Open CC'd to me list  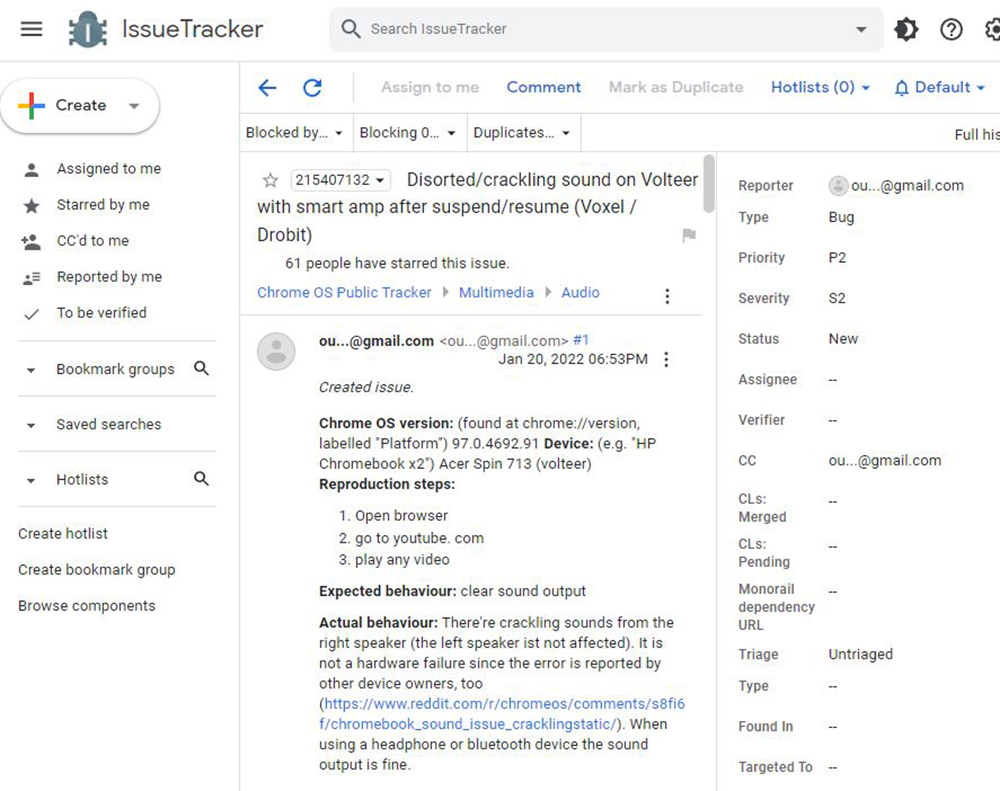(92, 240)
